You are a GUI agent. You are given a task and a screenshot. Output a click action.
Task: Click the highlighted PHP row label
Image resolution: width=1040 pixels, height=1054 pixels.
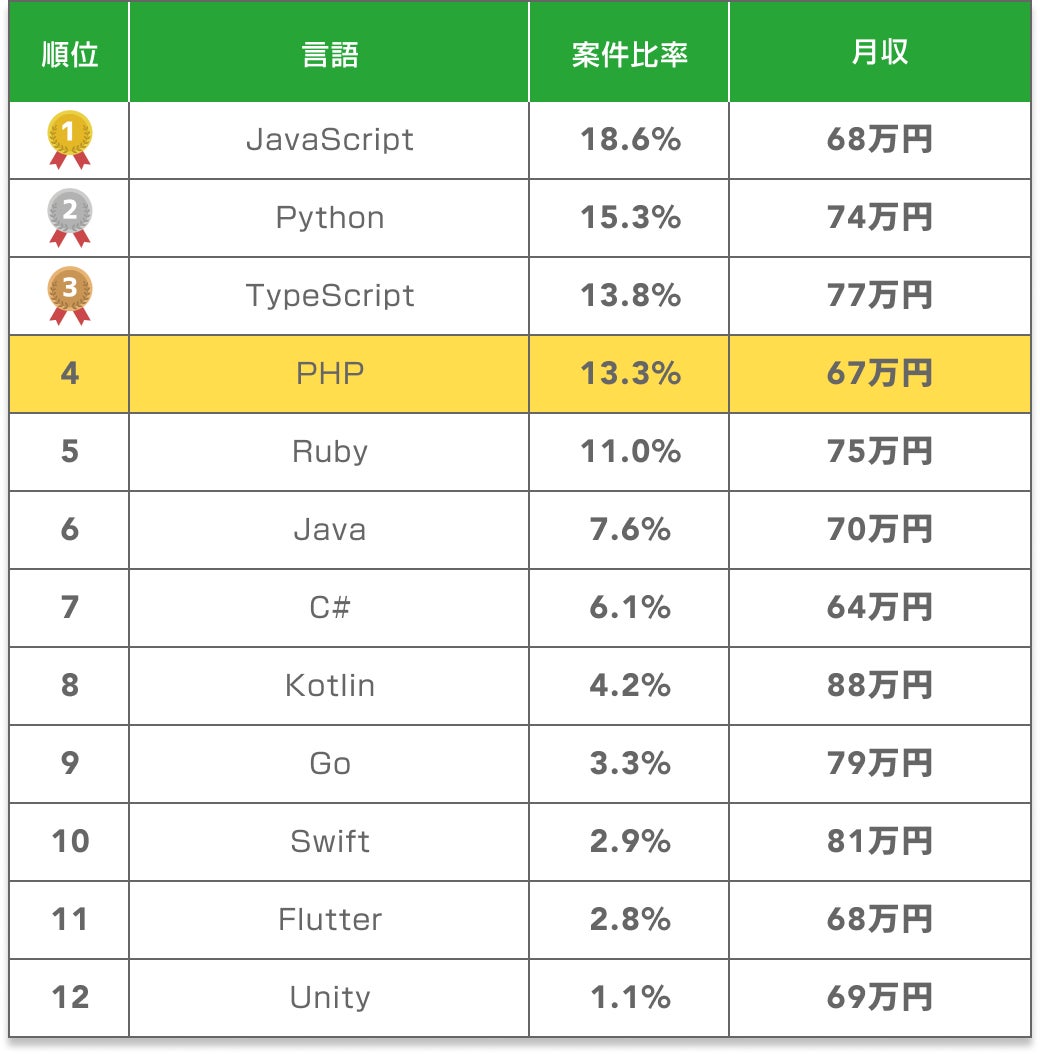tap(329, 374)
